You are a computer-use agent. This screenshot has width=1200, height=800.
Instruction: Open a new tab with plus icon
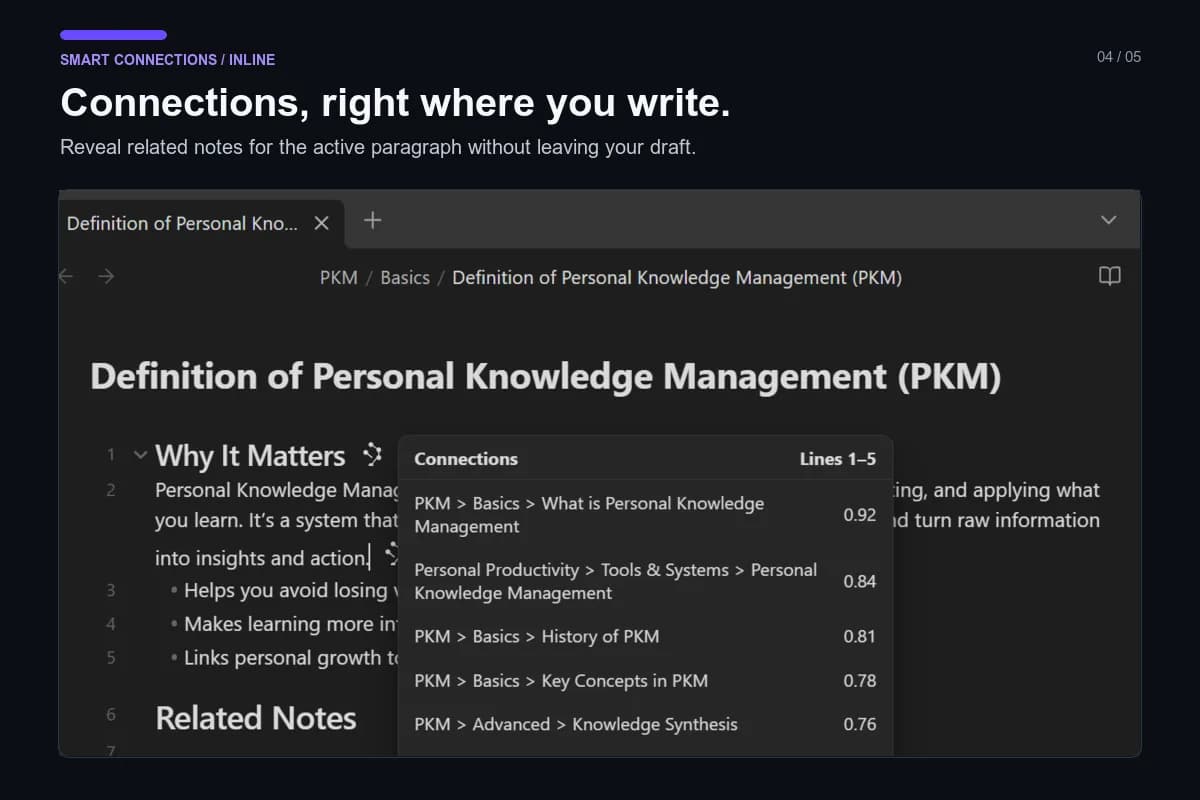click(x=372, y=220)
